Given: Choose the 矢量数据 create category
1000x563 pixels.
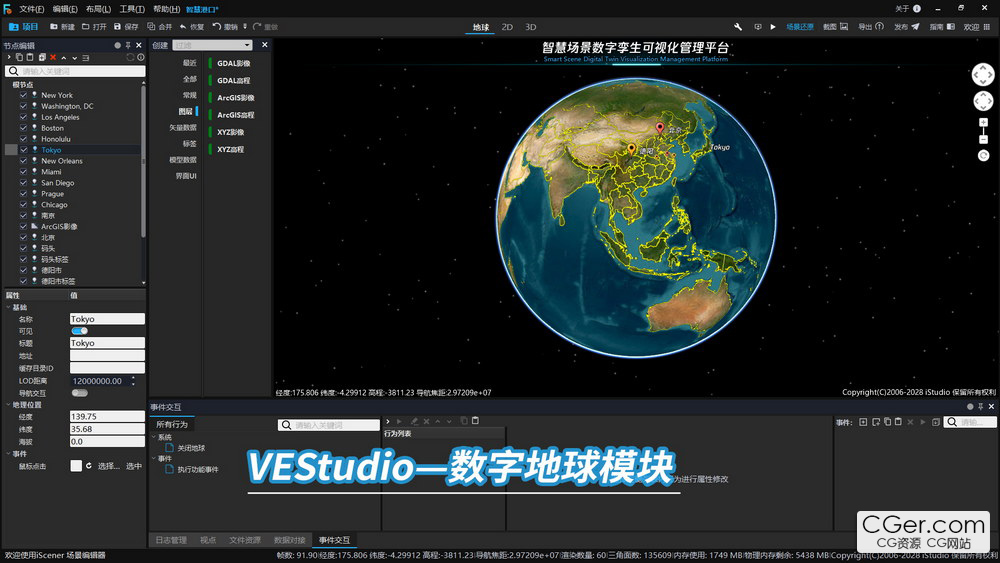Looking at the screenshot, I should [x=182, y=128].
